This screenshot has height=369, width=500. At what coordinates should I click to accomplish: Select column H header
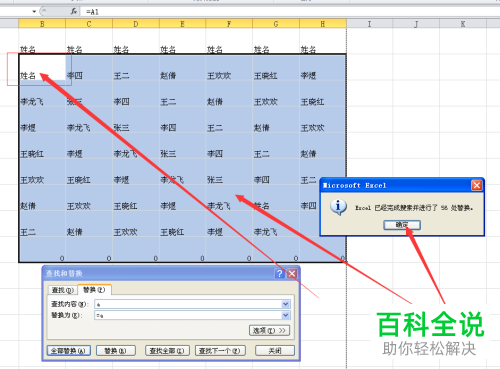(x=323, y=24)
